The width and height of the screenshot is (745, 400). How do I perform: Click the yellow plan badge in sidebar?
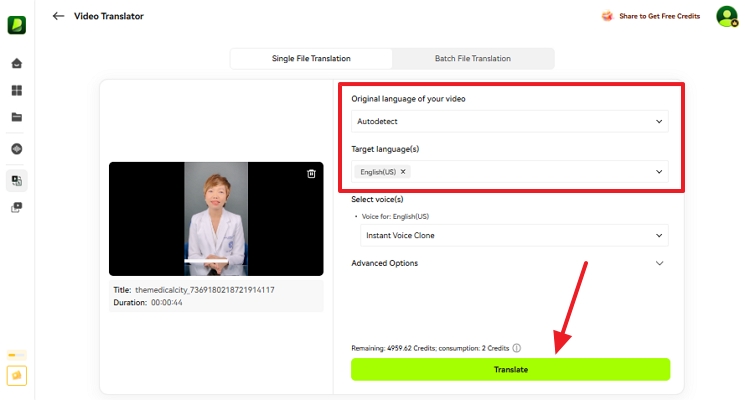[x=17, y=376]
